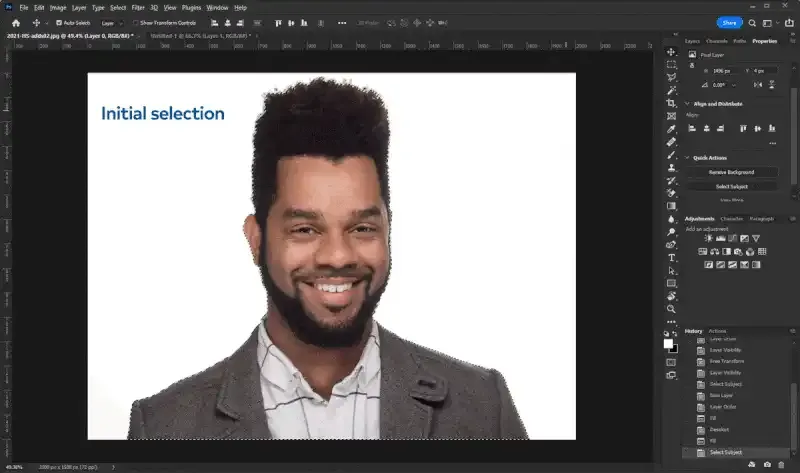Collapse the Align and Distribute section
Viewport: 800px width, 473px height.
[687, 103]
